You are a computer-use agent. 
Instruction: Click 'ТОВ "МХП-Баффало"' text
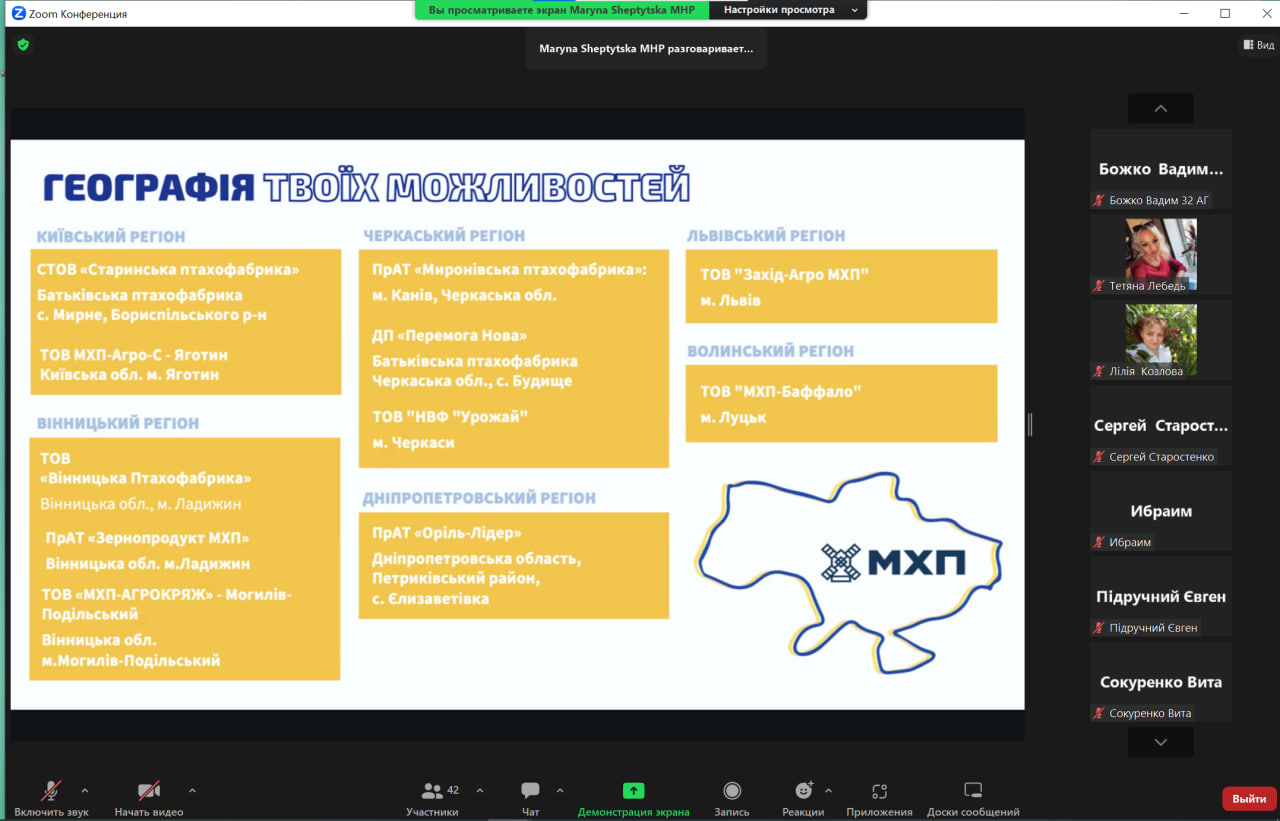tap(781, 391)
